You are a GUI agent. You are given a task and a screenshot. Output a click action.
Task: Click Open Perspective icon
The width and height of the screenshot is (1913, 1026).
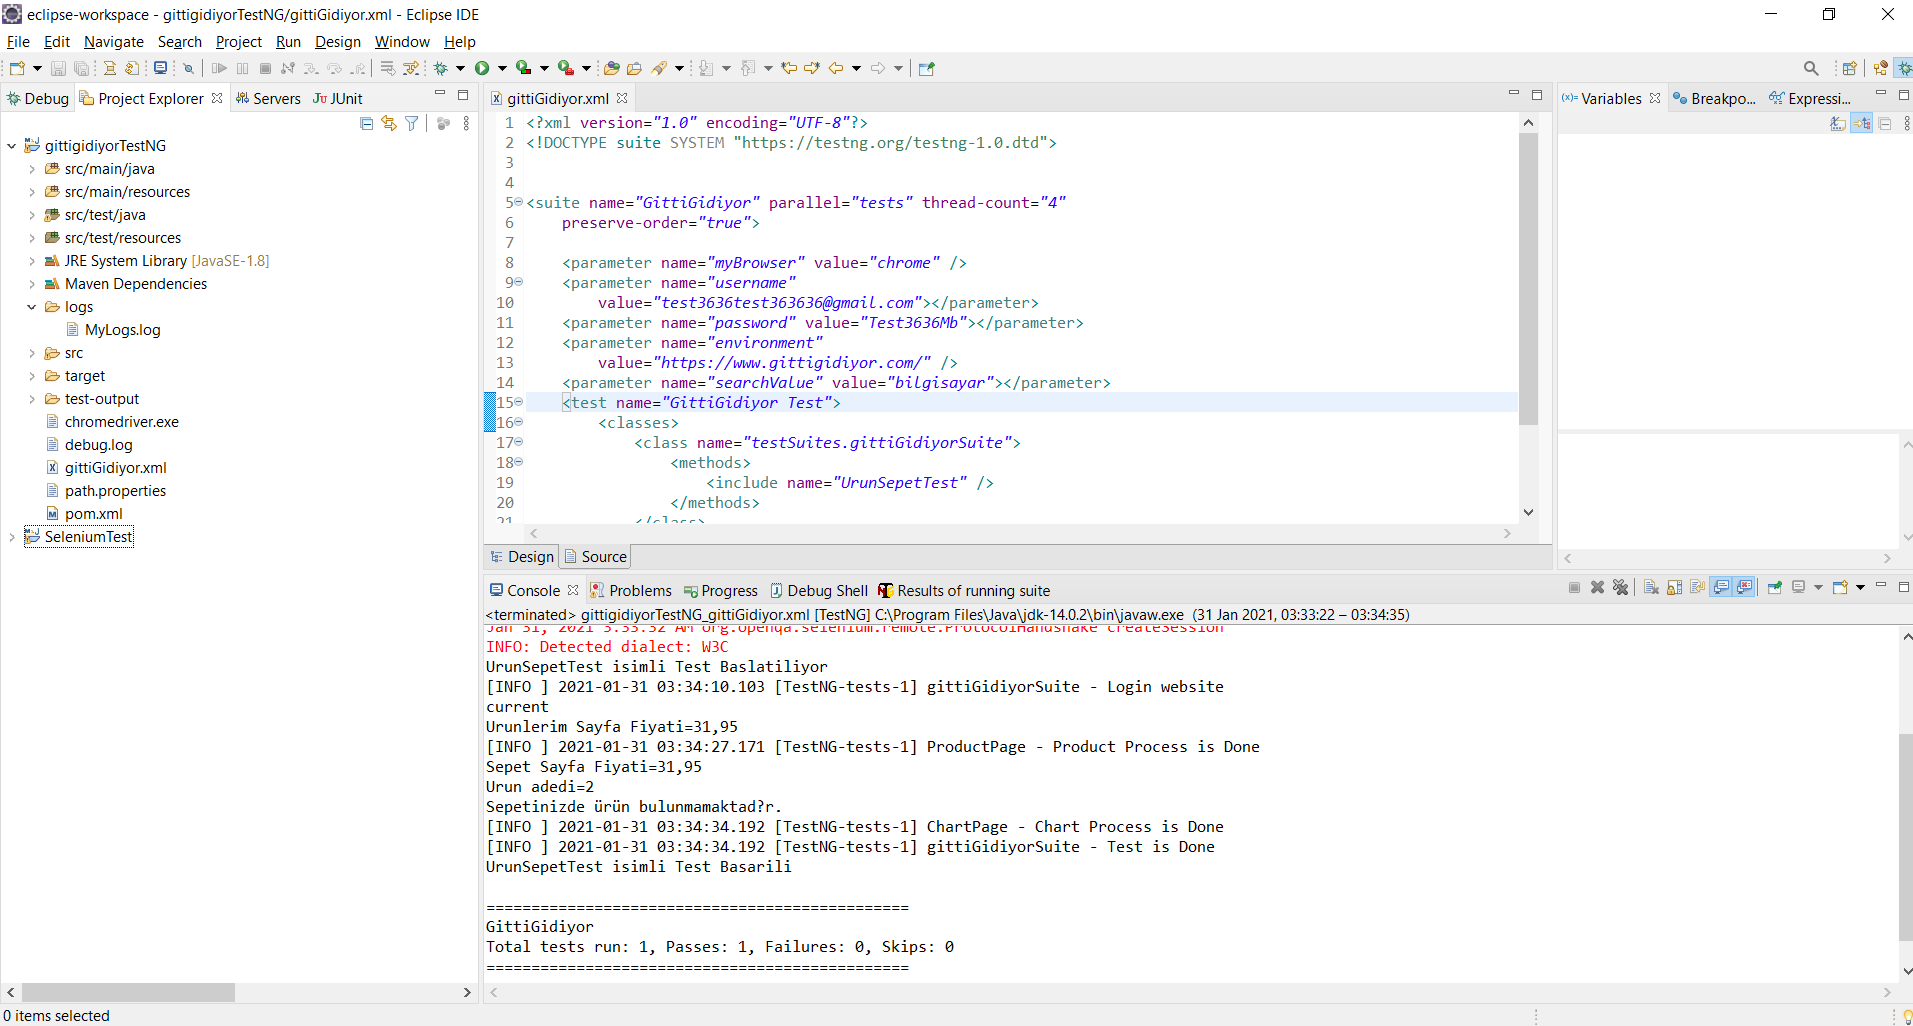click(x=1849, y=68)
